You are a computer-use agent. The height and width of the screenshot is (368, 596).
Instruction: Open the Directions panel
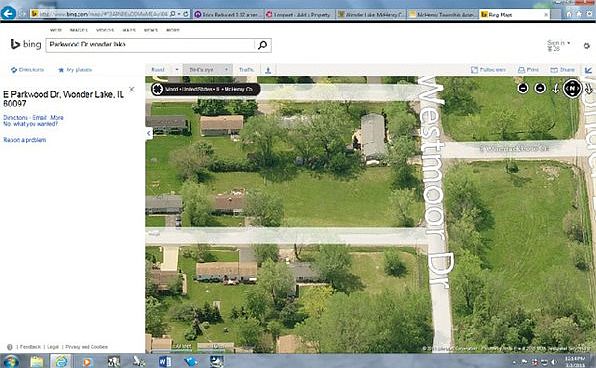point(28,70)
